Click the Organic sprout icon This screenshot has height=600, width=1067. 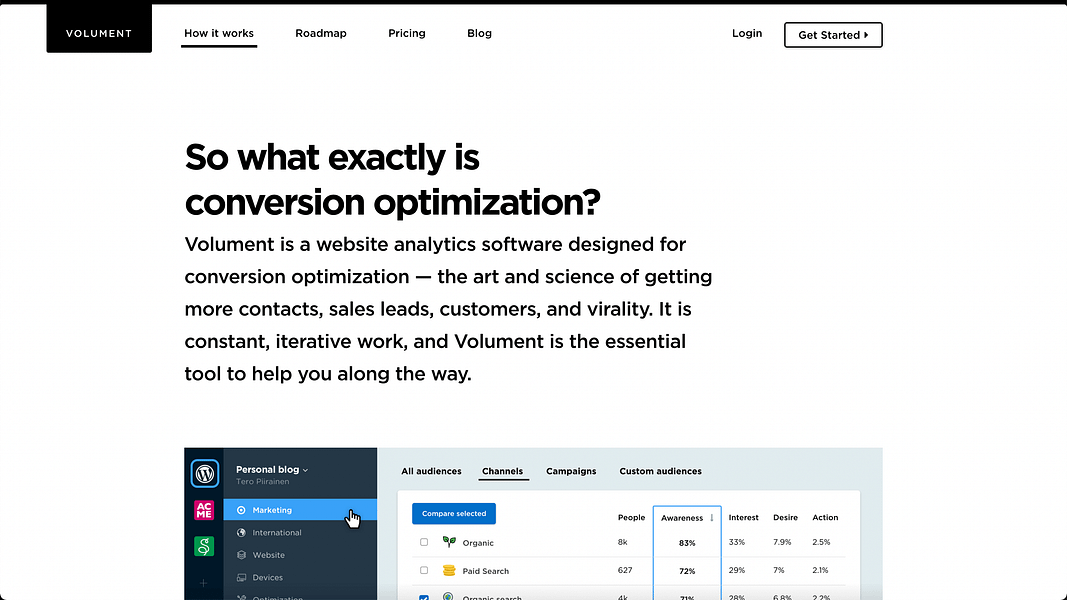point(449,541)
